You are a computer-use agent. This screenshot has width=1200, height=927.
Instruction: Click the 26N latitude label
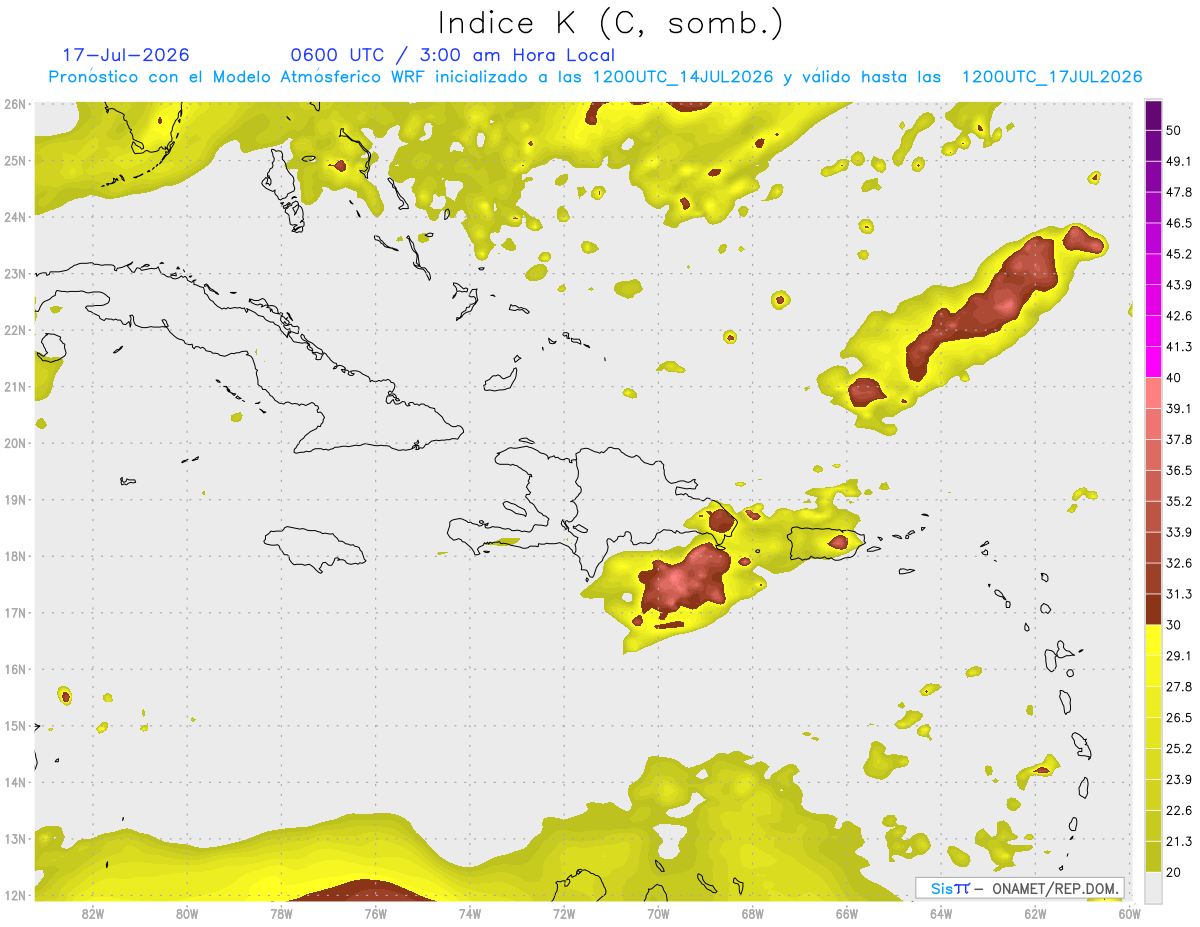[x=15, y=104]
